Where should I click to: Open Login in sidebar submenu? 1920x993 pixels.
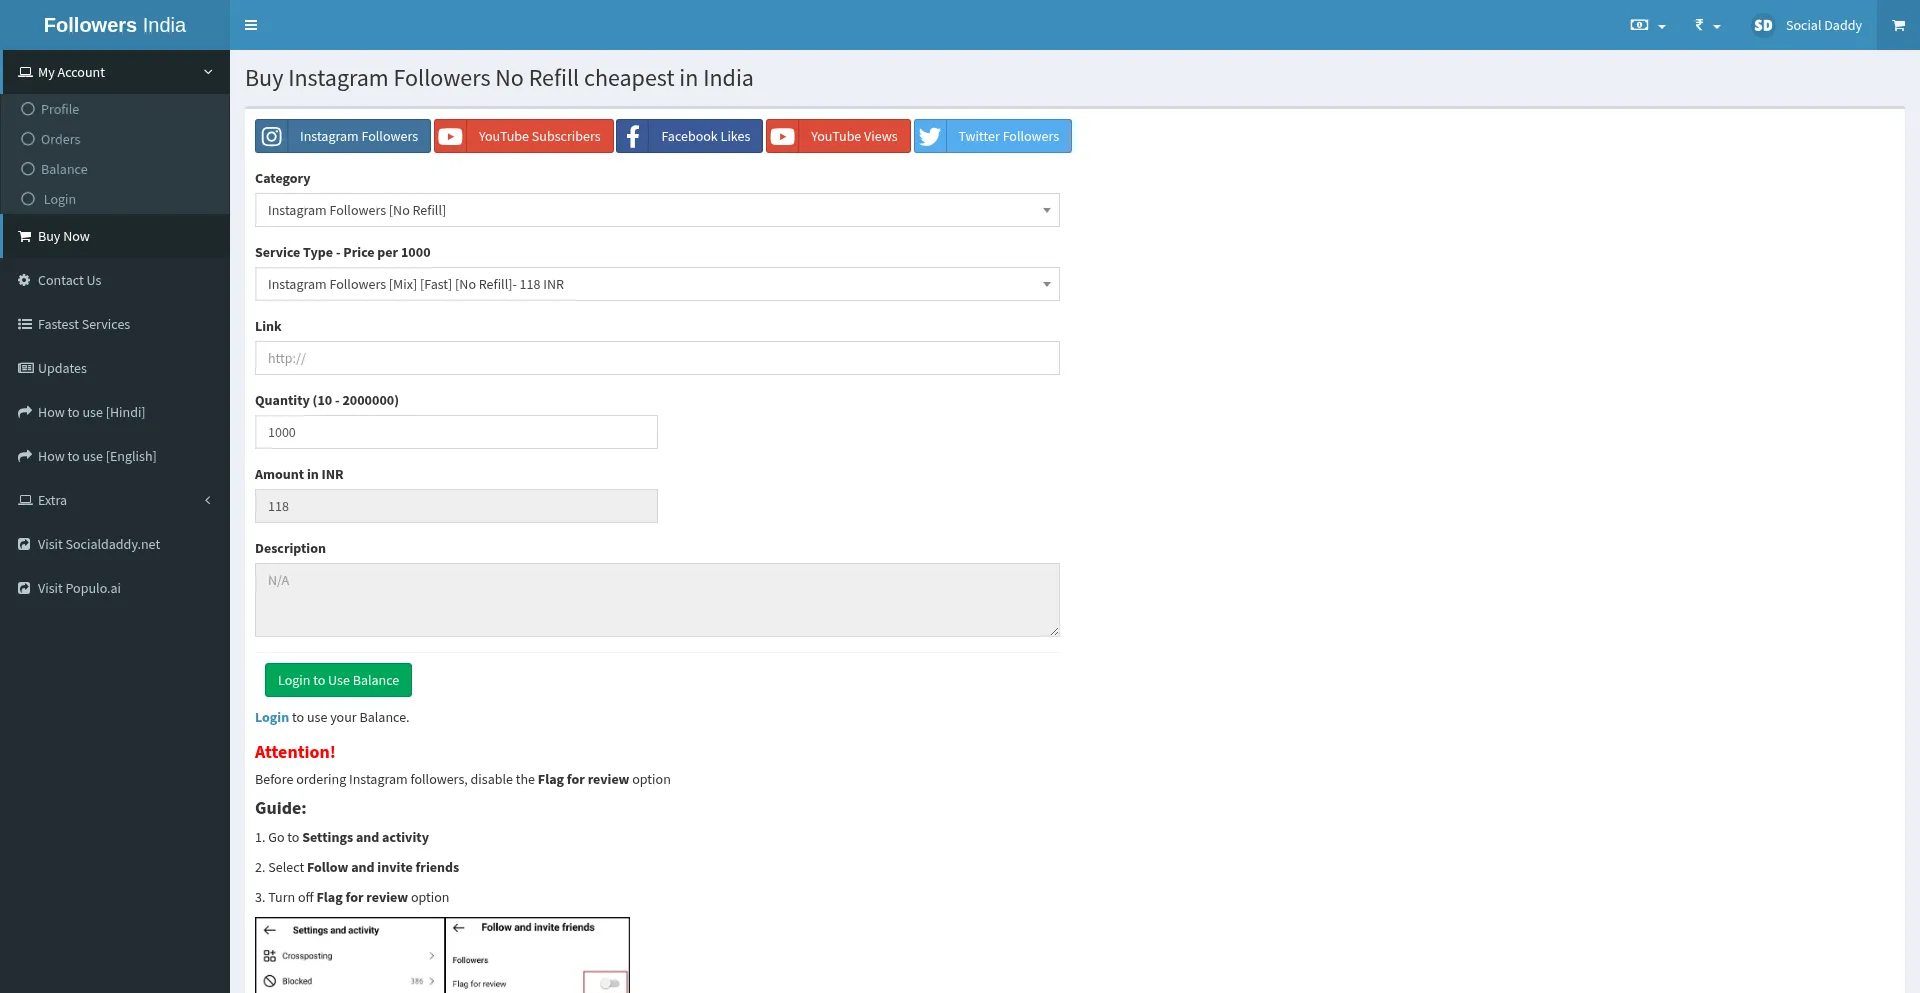59,199
